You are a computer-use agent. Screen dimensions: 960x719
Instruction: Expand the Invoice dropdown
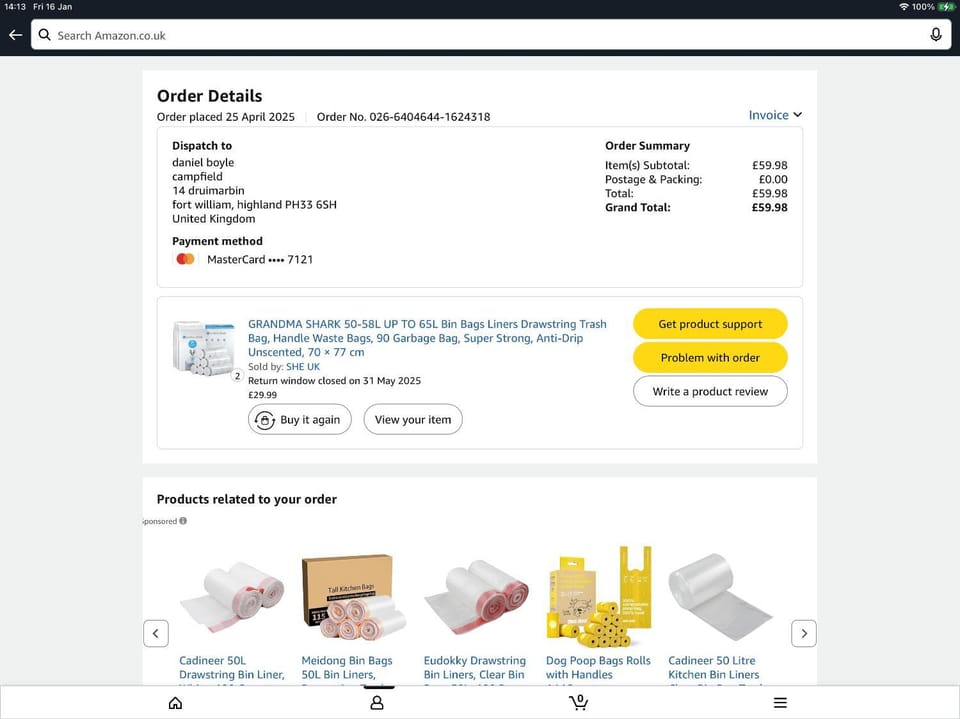coord(775,115)
